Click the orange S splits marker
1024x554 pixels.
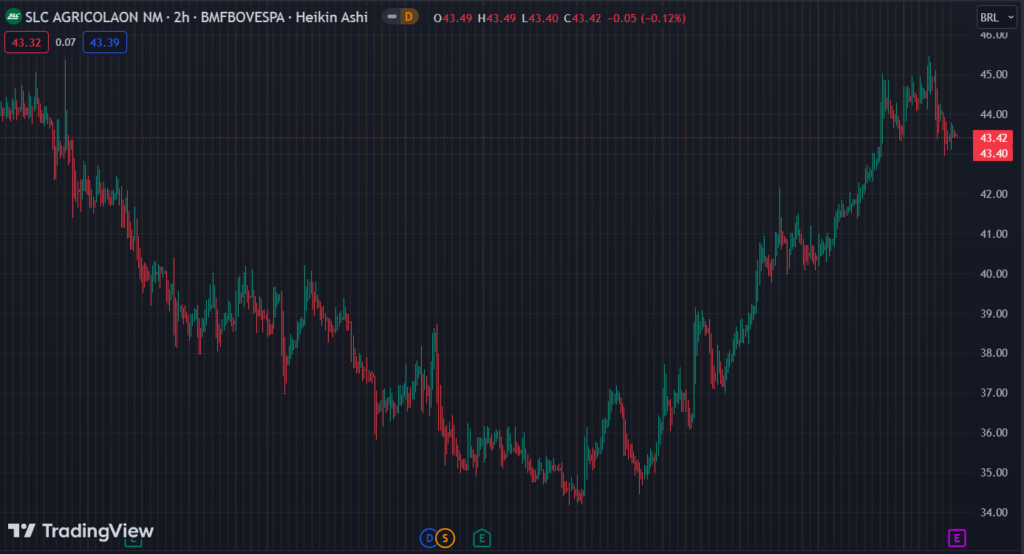(445, 538)
